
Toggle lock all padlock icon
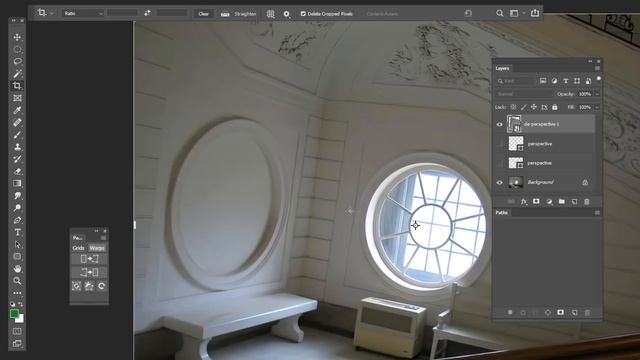coord(555,107)
